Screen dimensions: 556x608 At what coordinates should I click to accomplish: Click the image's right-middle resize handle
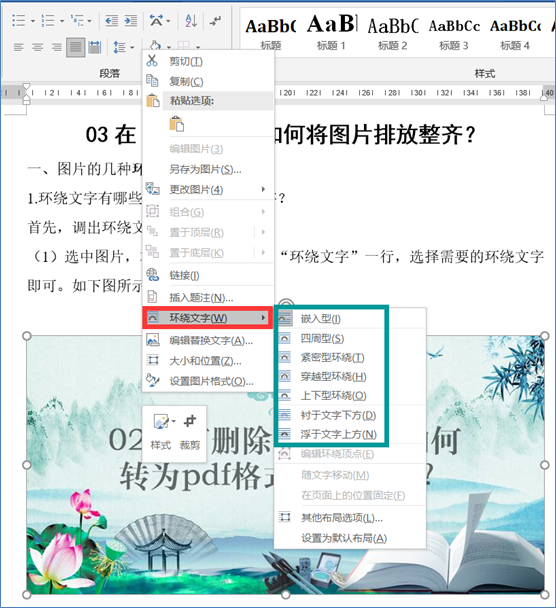point(544,465)
